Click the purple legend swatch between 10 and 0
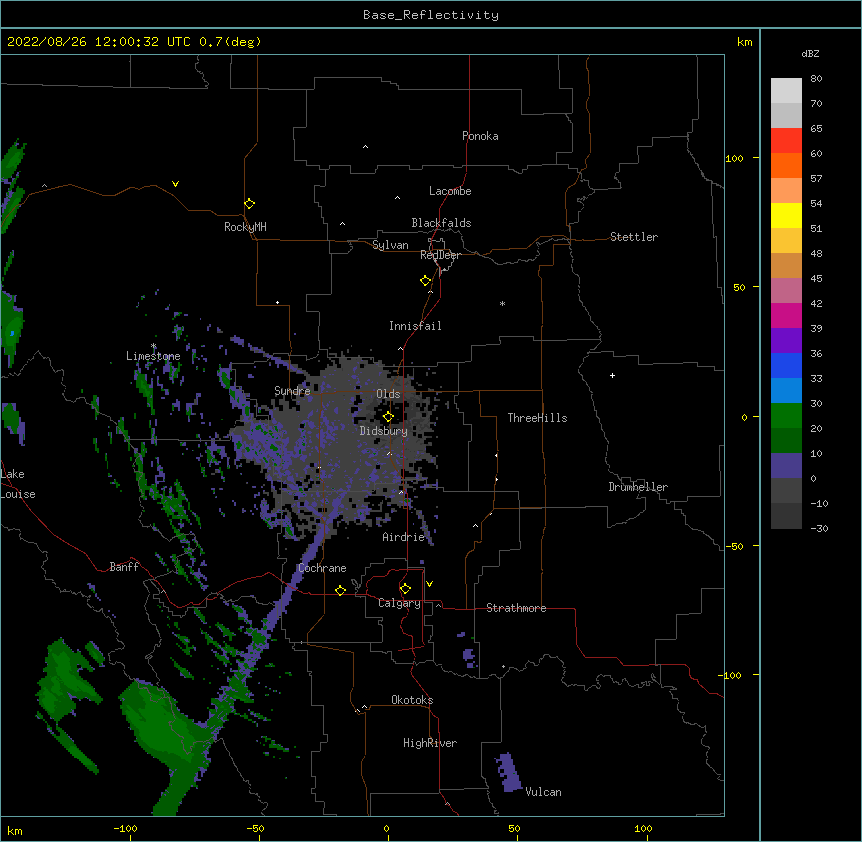This screenshot has width=862, height=842. [786, 466]
